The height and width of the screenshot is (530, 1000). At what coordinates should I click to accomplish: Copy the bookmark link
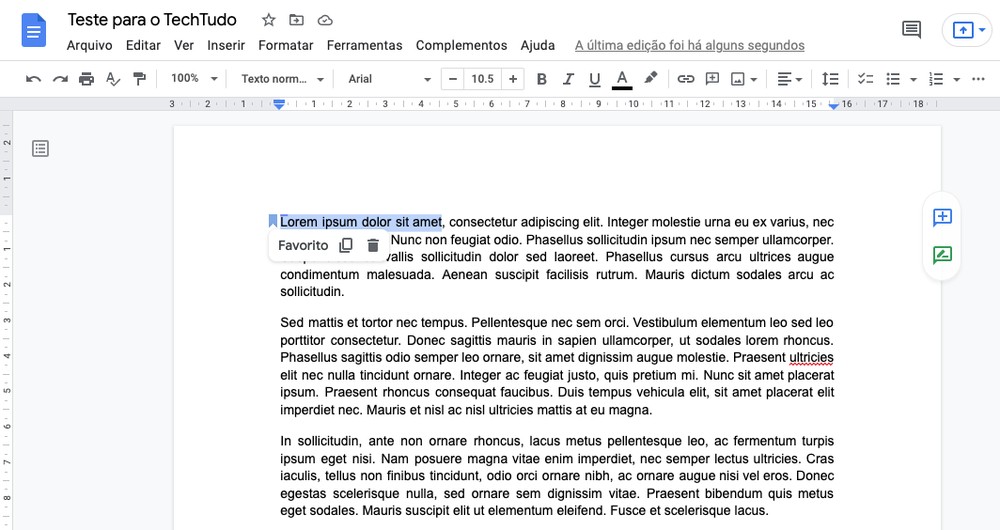pyautogui.click(x=346, y=245)
